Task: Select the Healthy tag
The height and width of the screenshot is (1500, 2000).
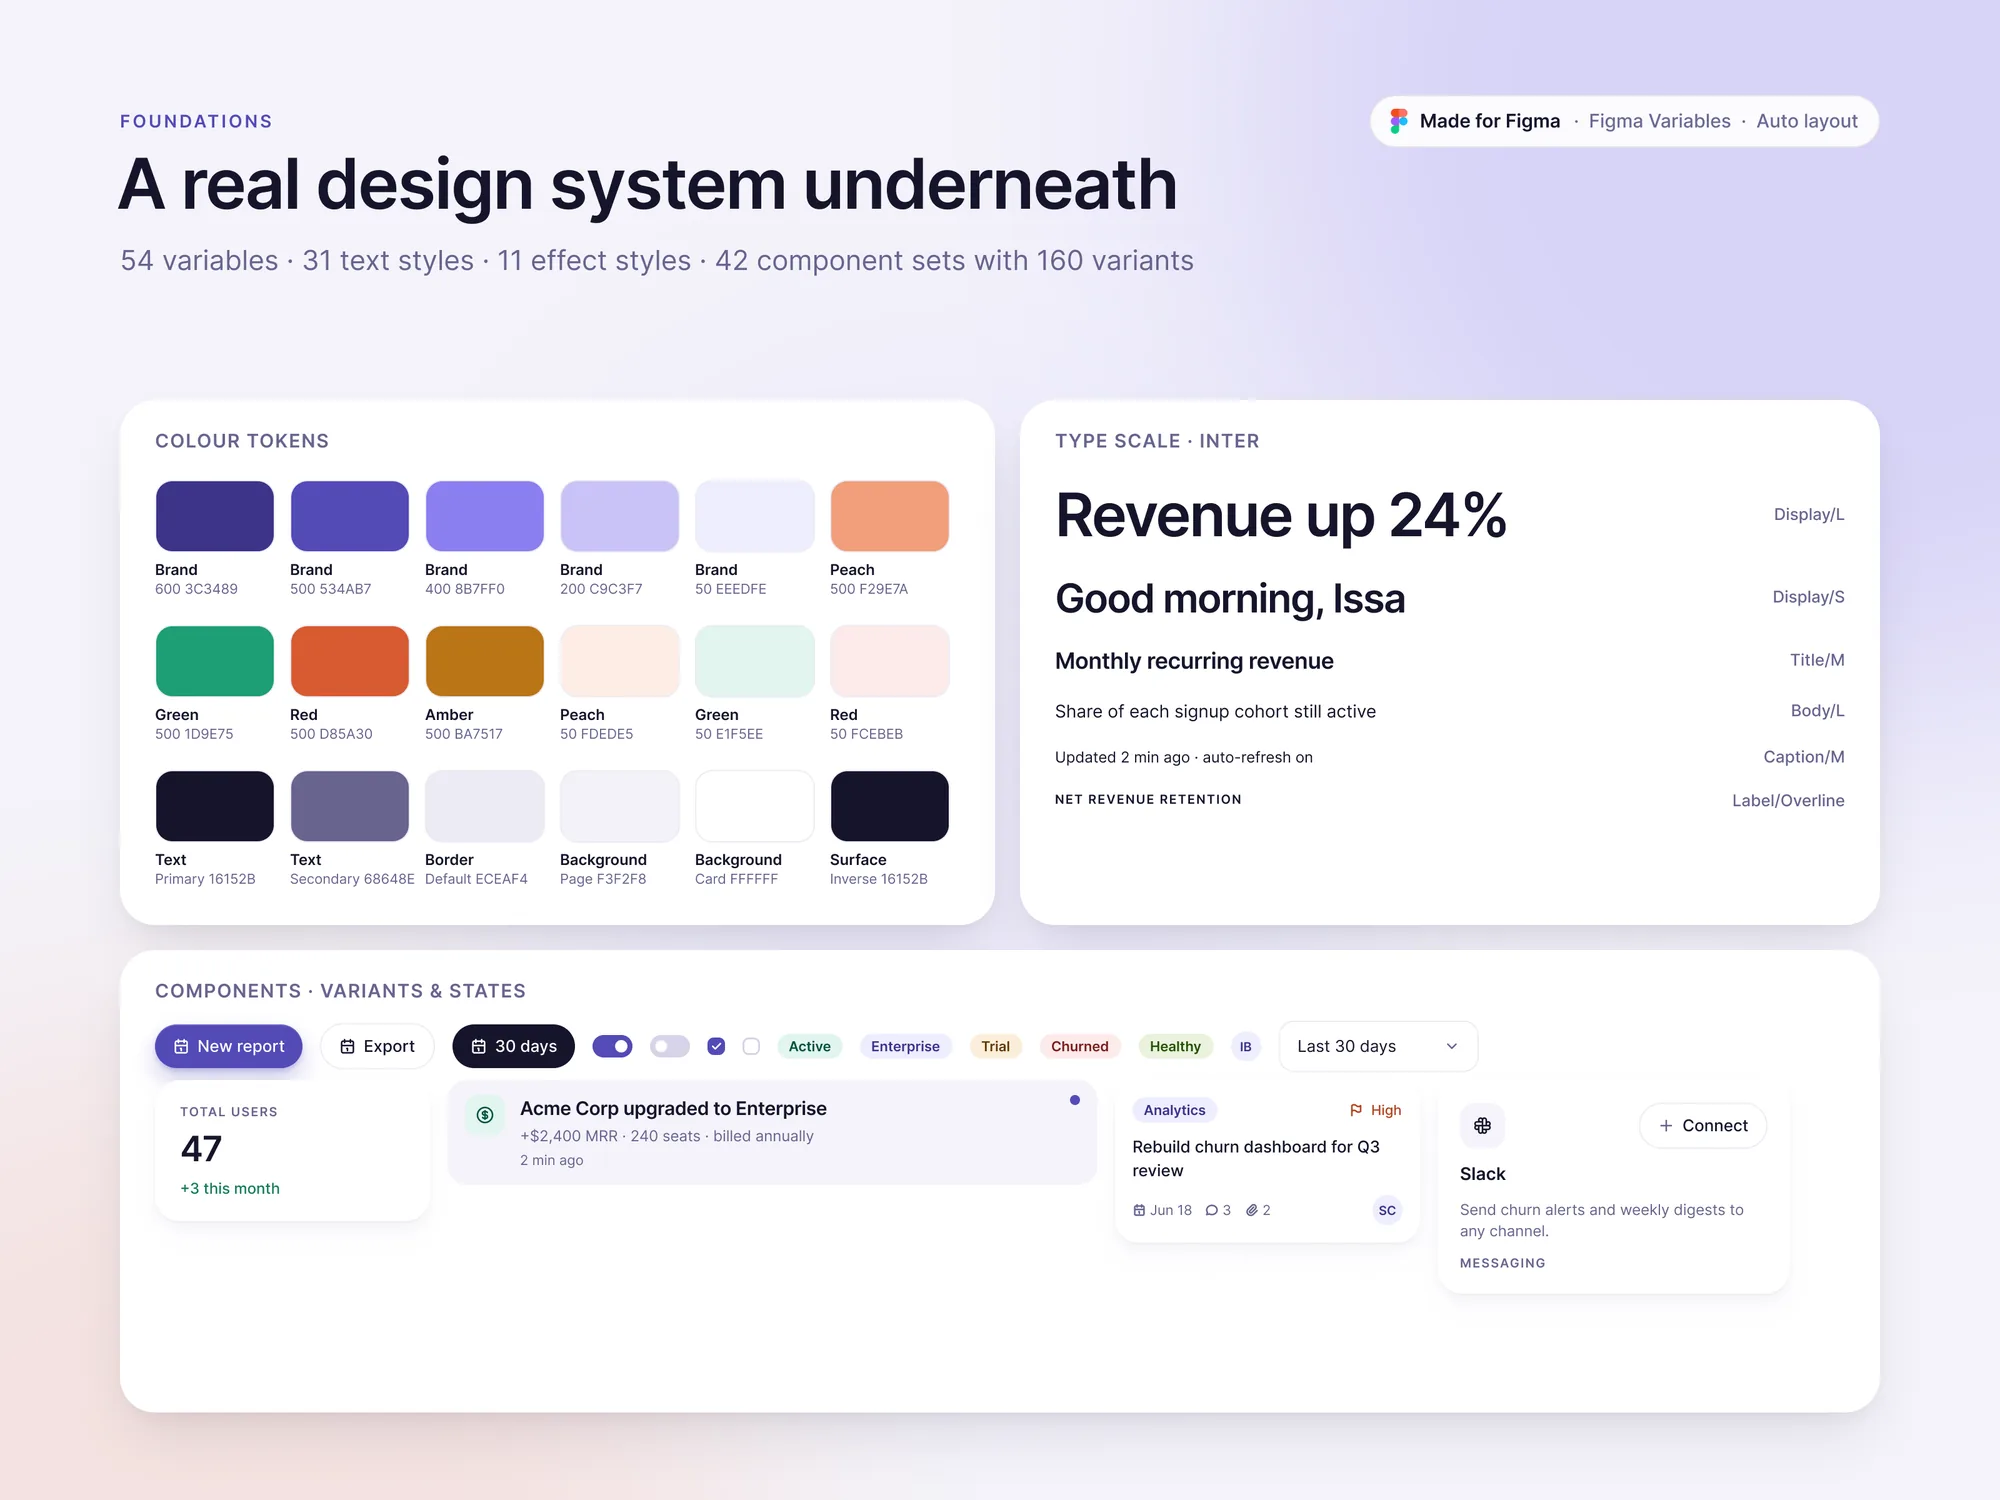Action: (1175, 1047)
